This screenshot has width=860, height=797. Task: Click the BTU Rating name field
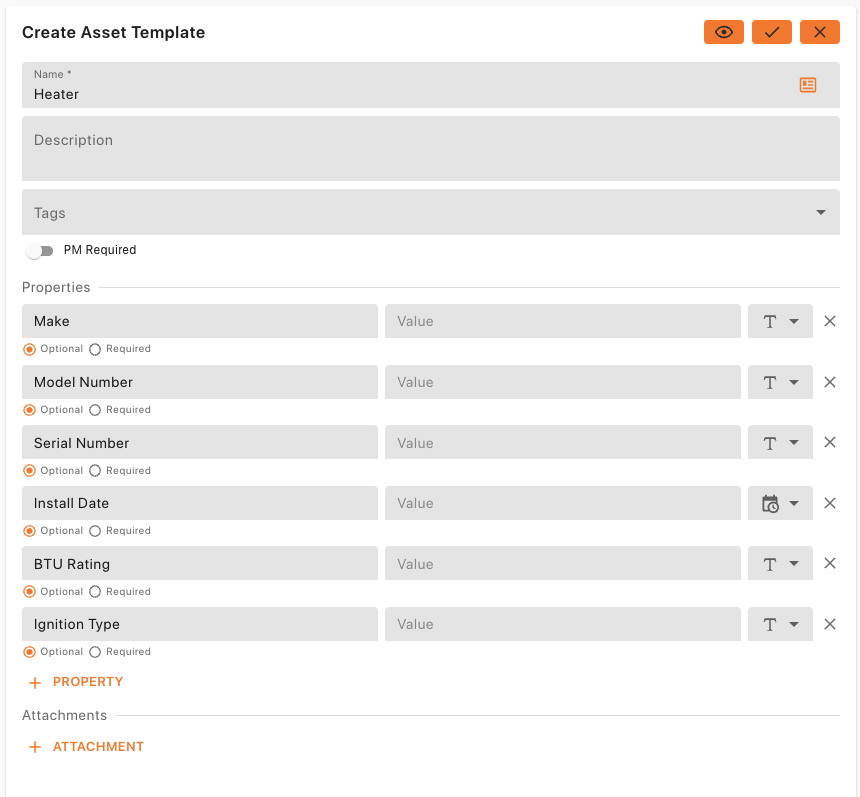(200, 563)
